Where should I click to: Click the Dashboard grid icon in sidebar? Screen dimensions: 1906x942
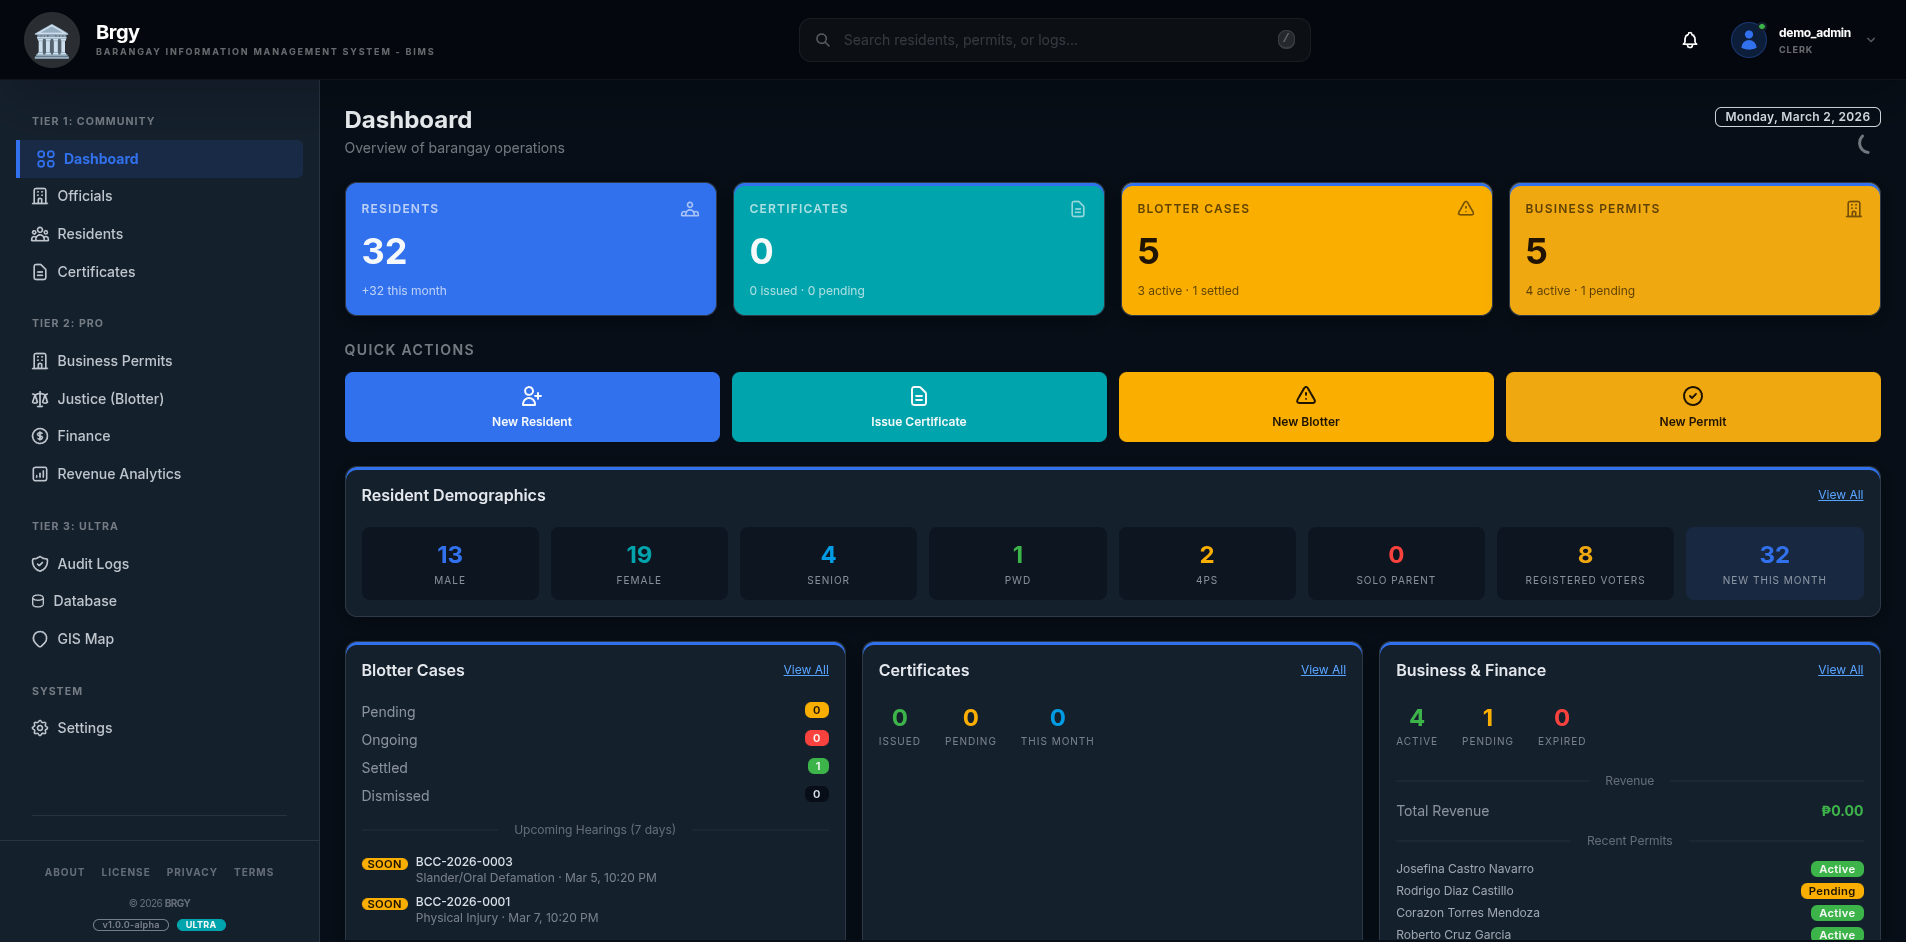pyautogui.click(x=46, y=159)
